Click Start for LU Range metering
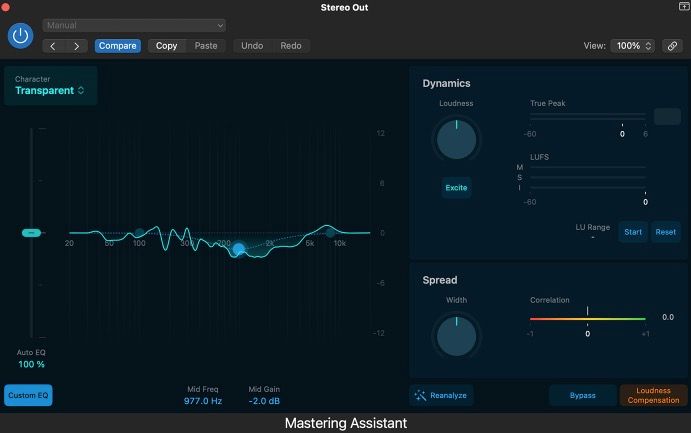691x433 pixels. point(632,232)
